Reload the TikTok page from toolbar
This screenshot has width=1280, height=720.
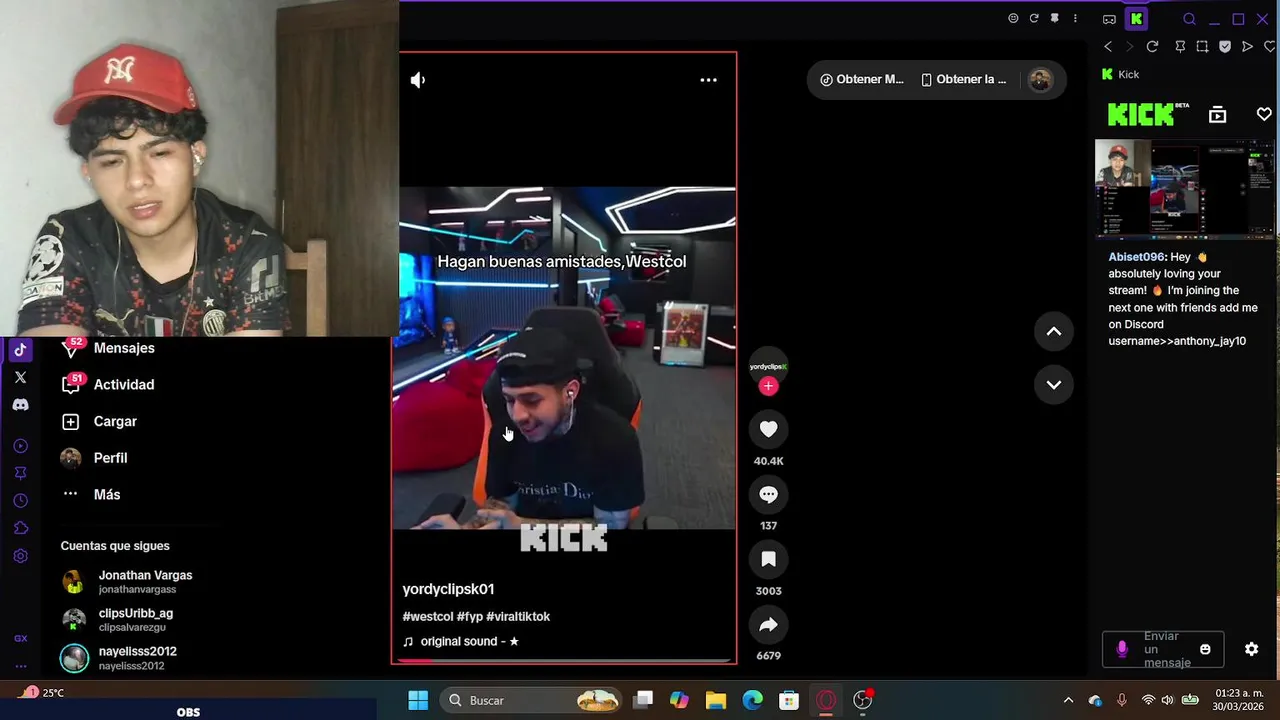[1034, 19]
